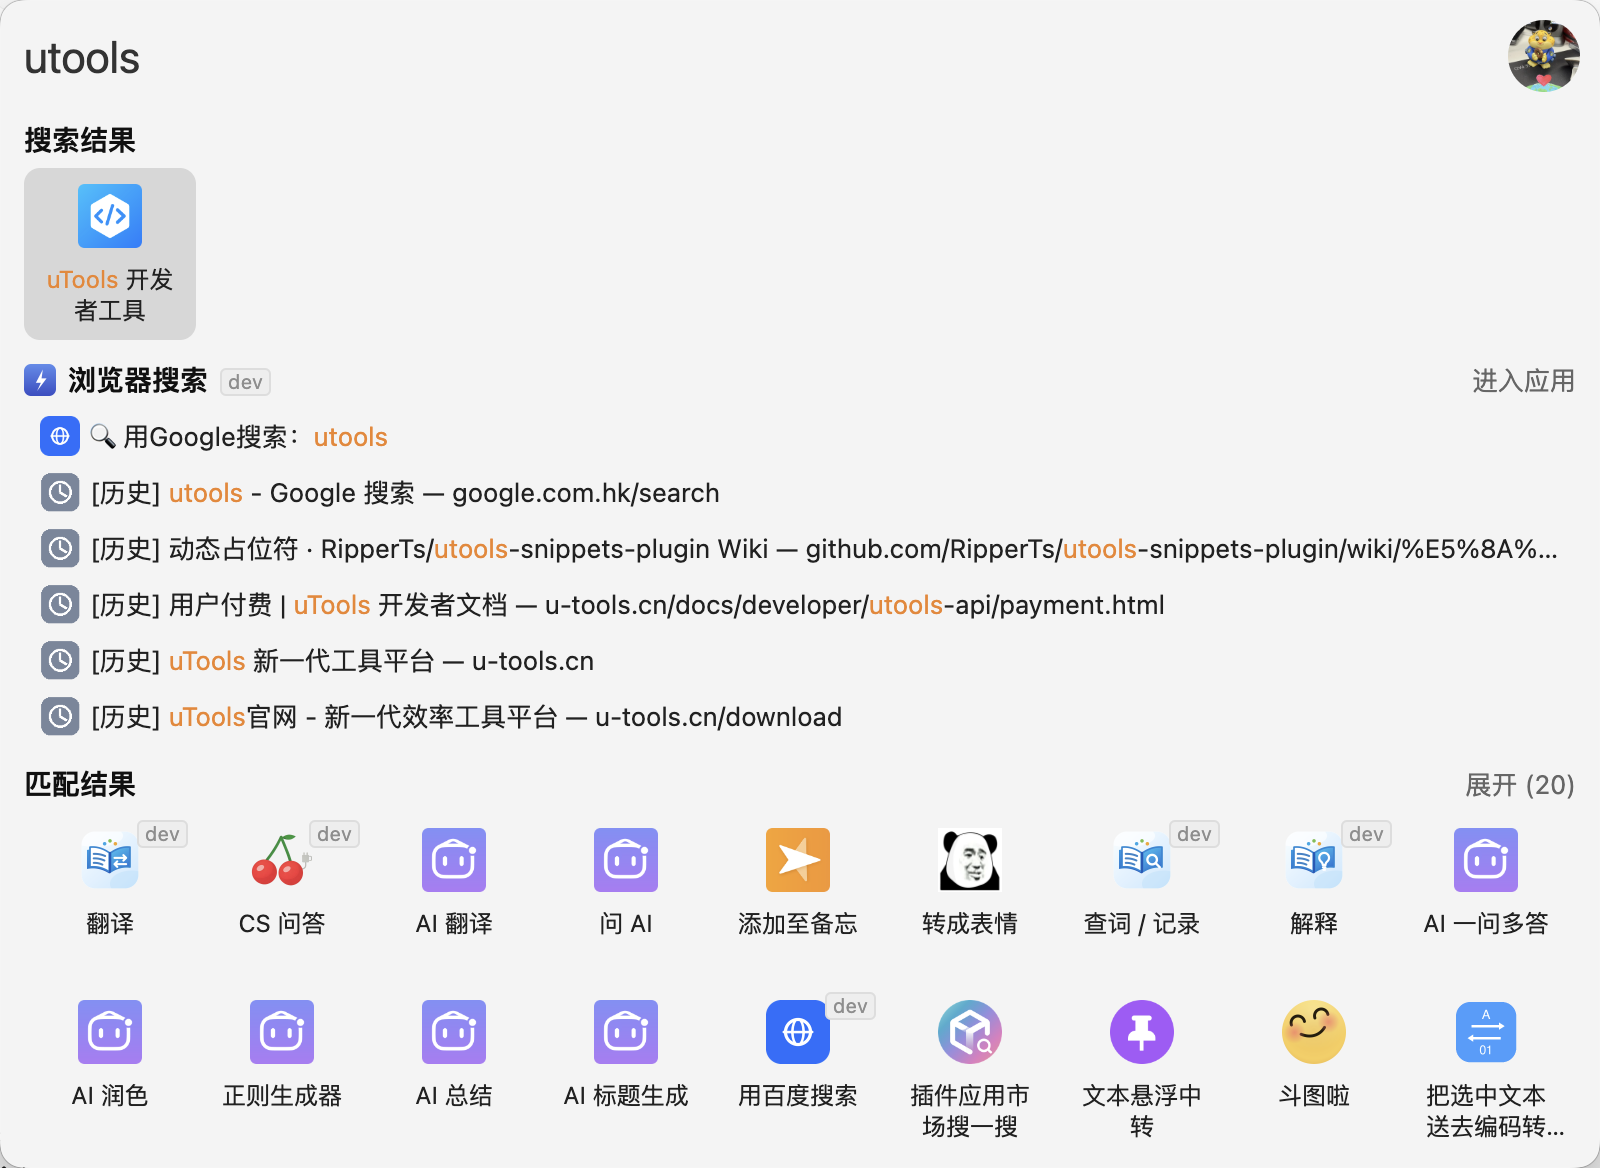1600x1168 pixels.
Task: Open history entry utools - Google 搜索
Action: coord(800,492)
